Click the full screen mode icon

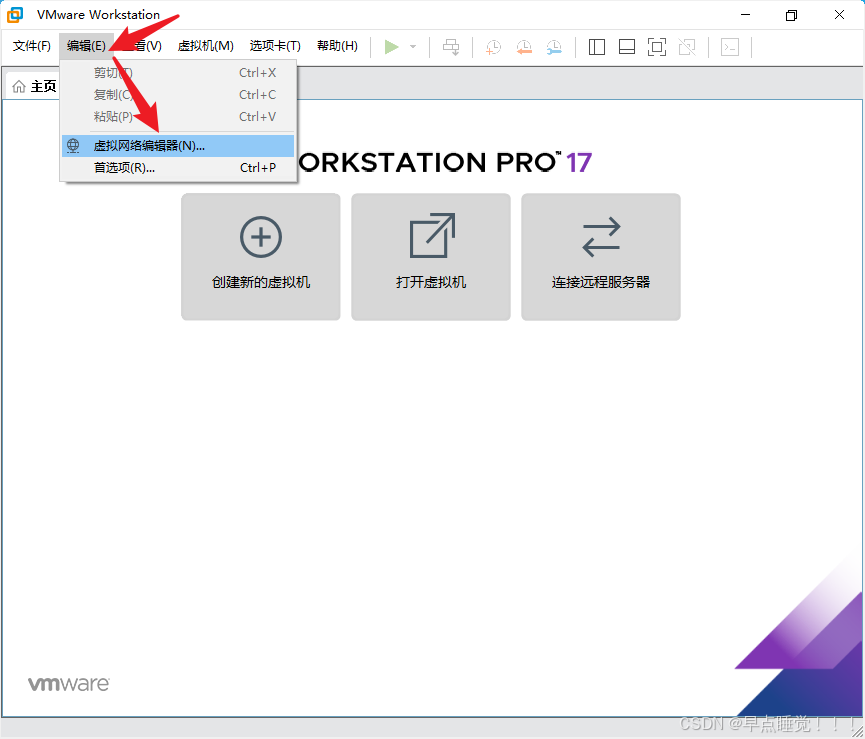pos(656,47)
